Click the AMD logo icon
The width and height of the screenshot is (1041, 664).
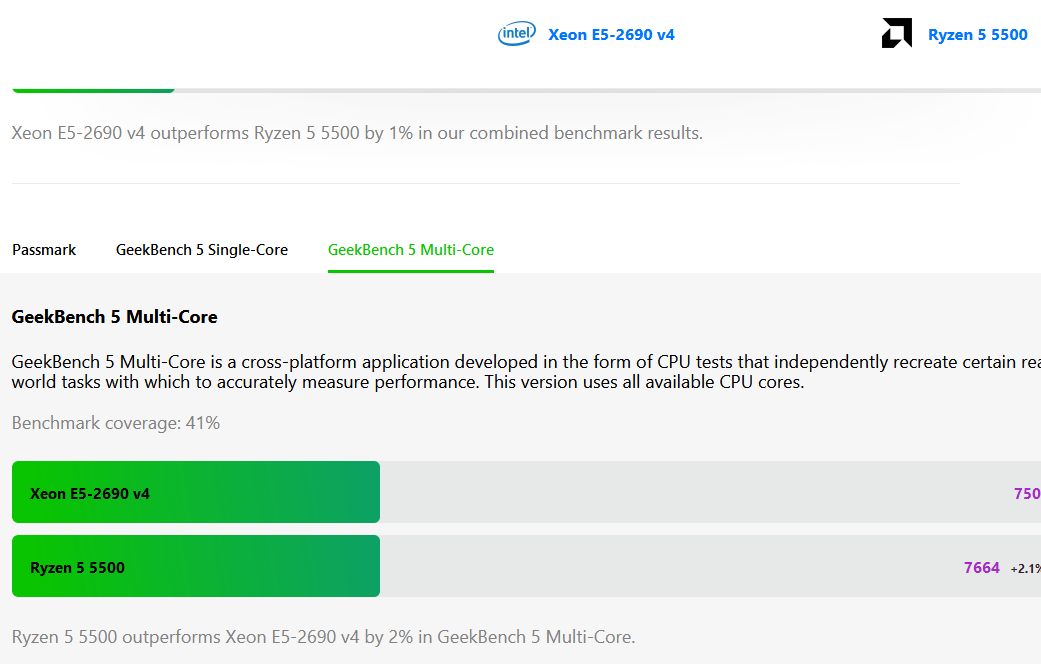click(x=896, y=34)
